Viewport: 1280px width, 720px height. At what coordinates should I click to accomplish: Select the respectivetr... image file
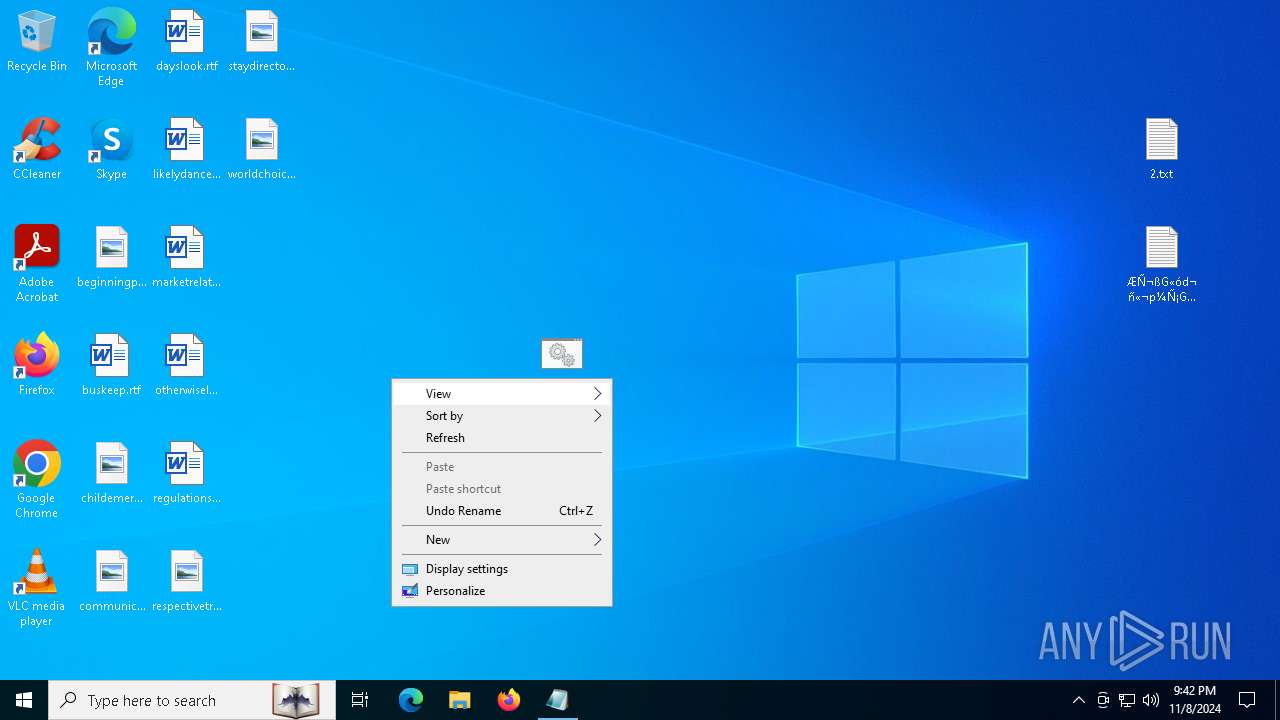(x=186, y=582)
